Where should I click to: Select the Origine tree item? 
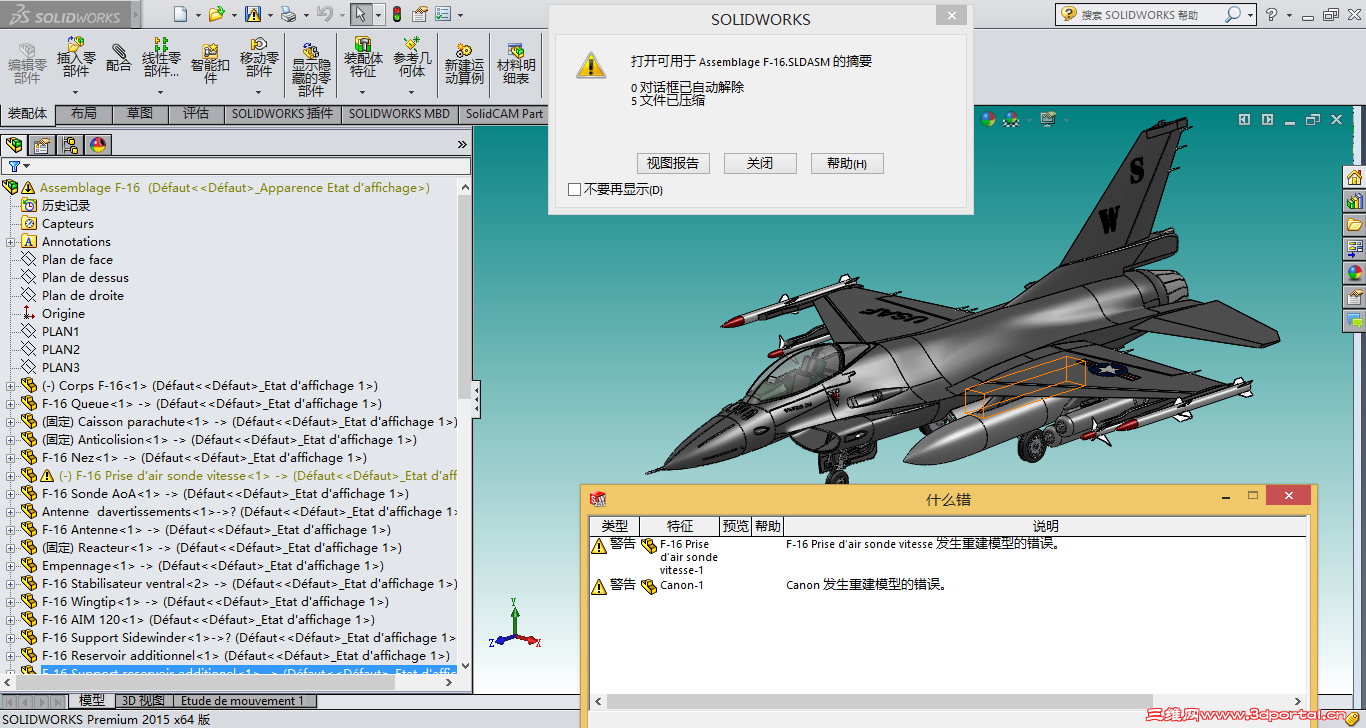point(63,314)
